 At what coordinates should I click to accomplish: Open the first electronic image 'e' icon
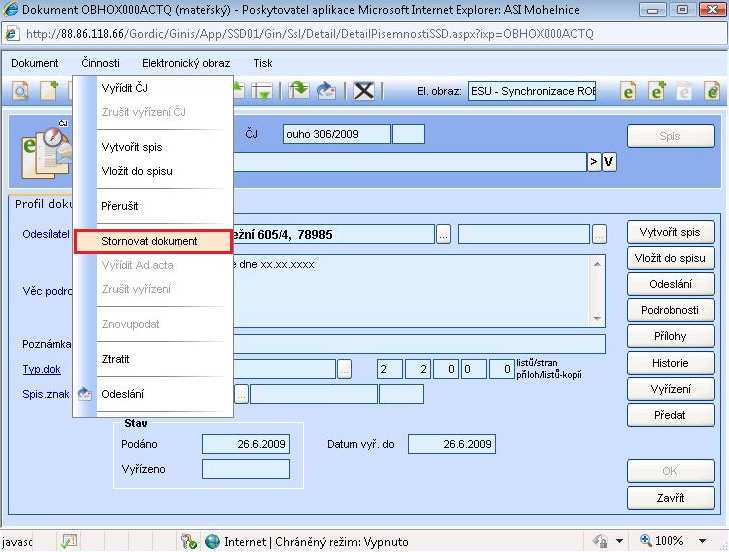(x=628, y=91)
